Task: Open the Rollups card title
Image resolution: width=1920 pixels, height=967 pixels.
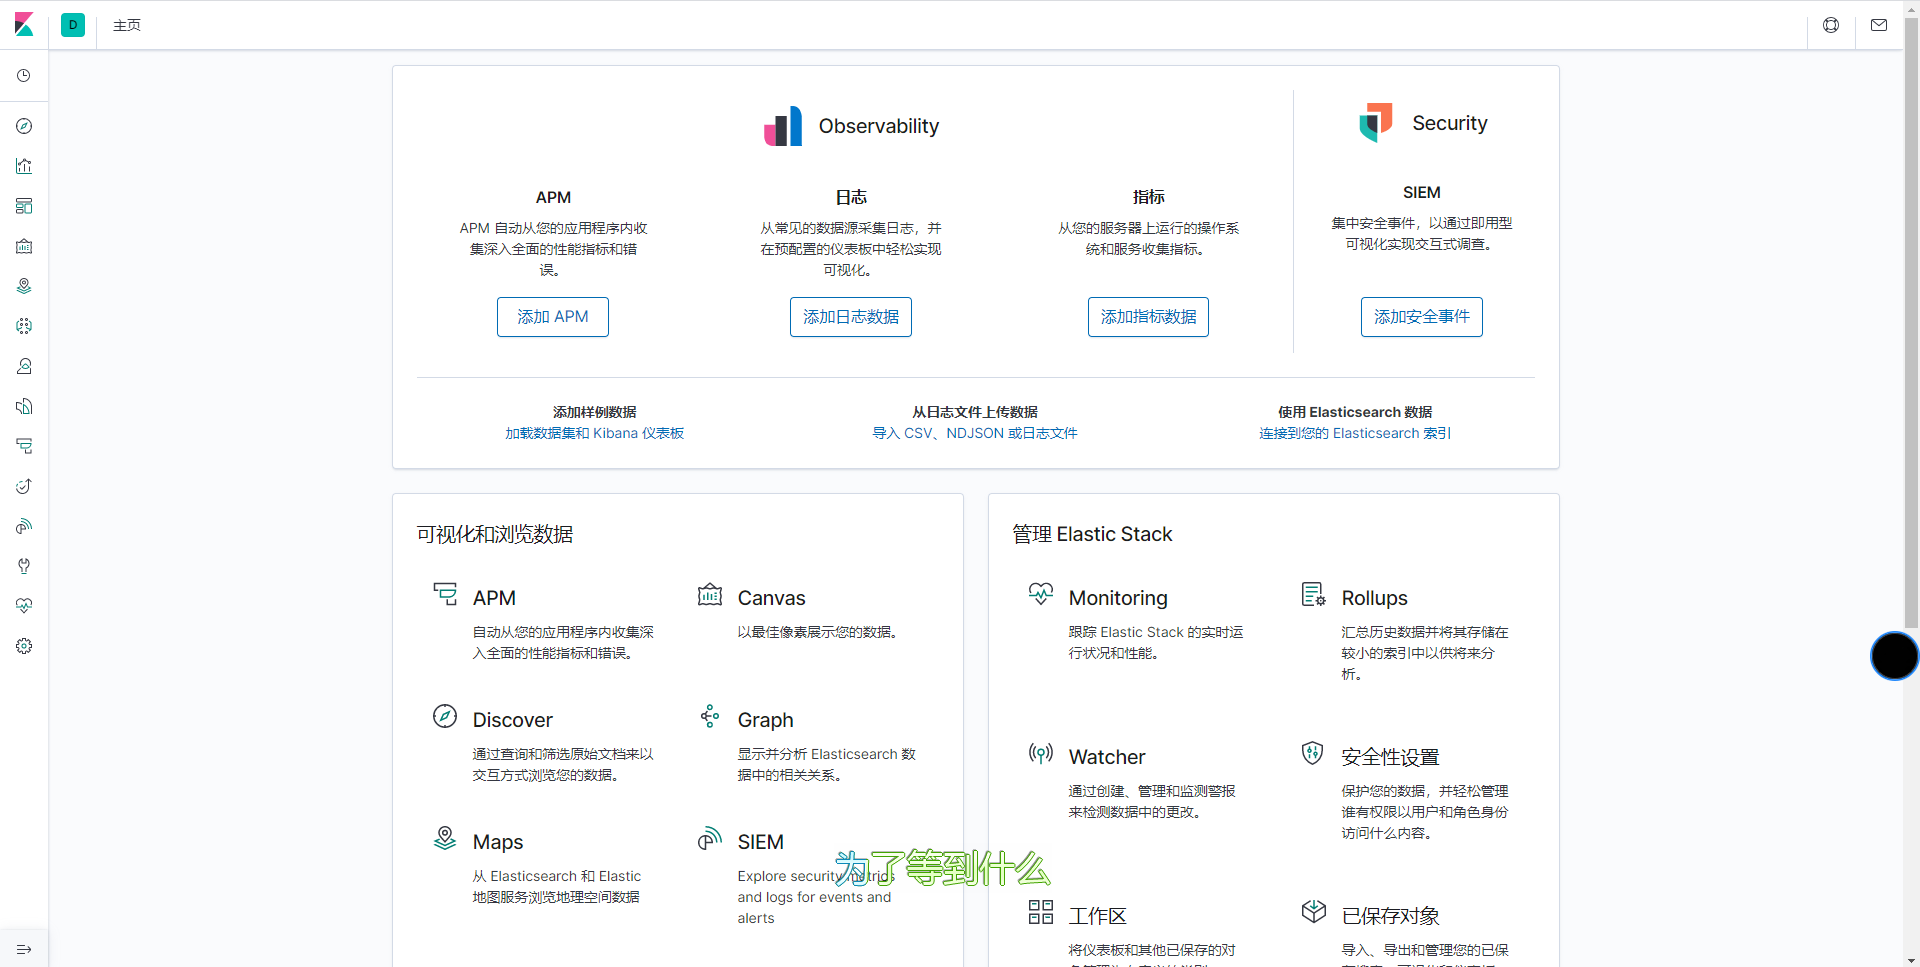Action: (1375, 598)
